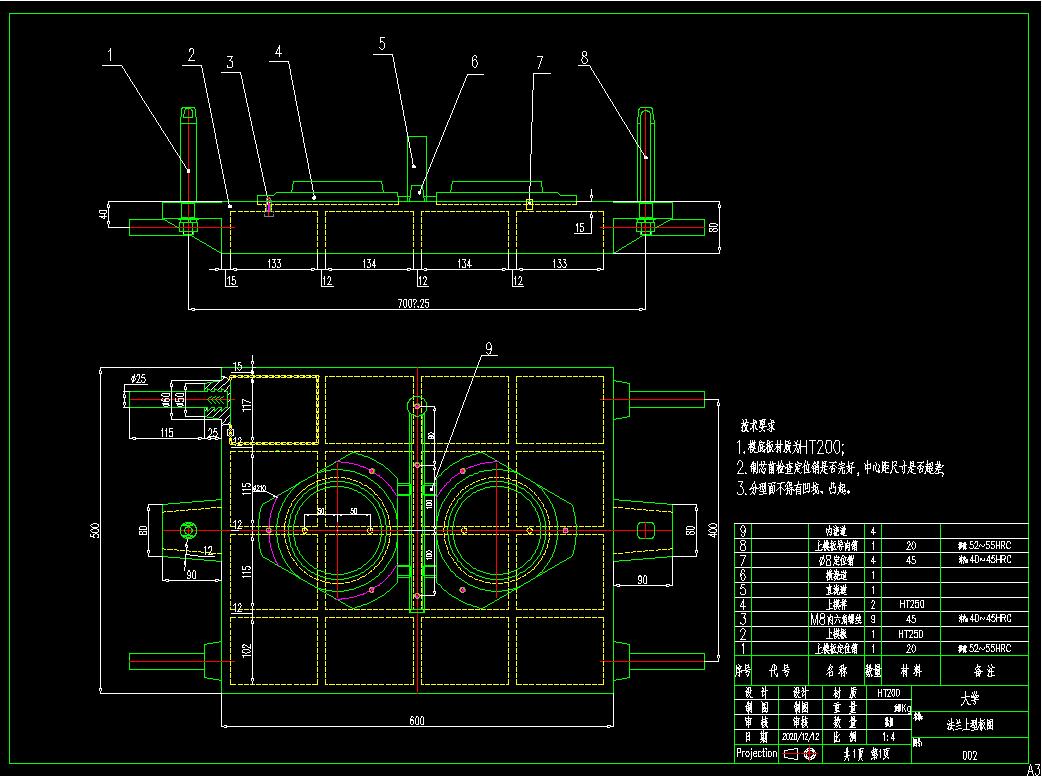Click the first-angle projection symbol in title block
The height and width of the screenshot is (776, 1042).
800,754
